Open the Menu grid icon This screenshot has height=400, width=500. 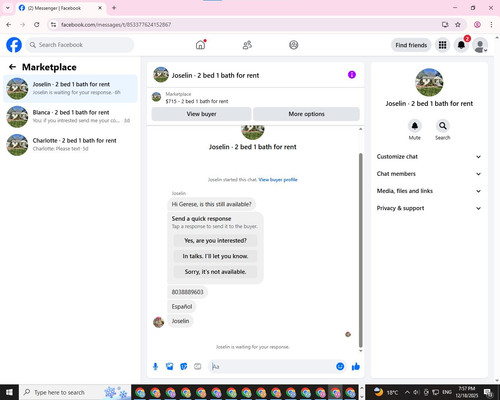(442, 45)
